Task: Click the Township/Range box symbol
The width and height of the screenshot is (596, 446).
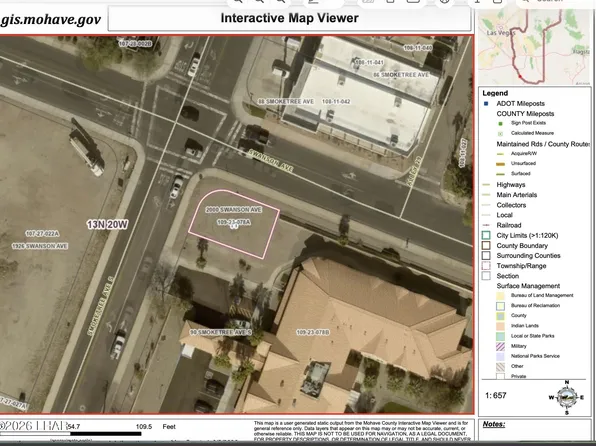Action: [x=486, y=266]
